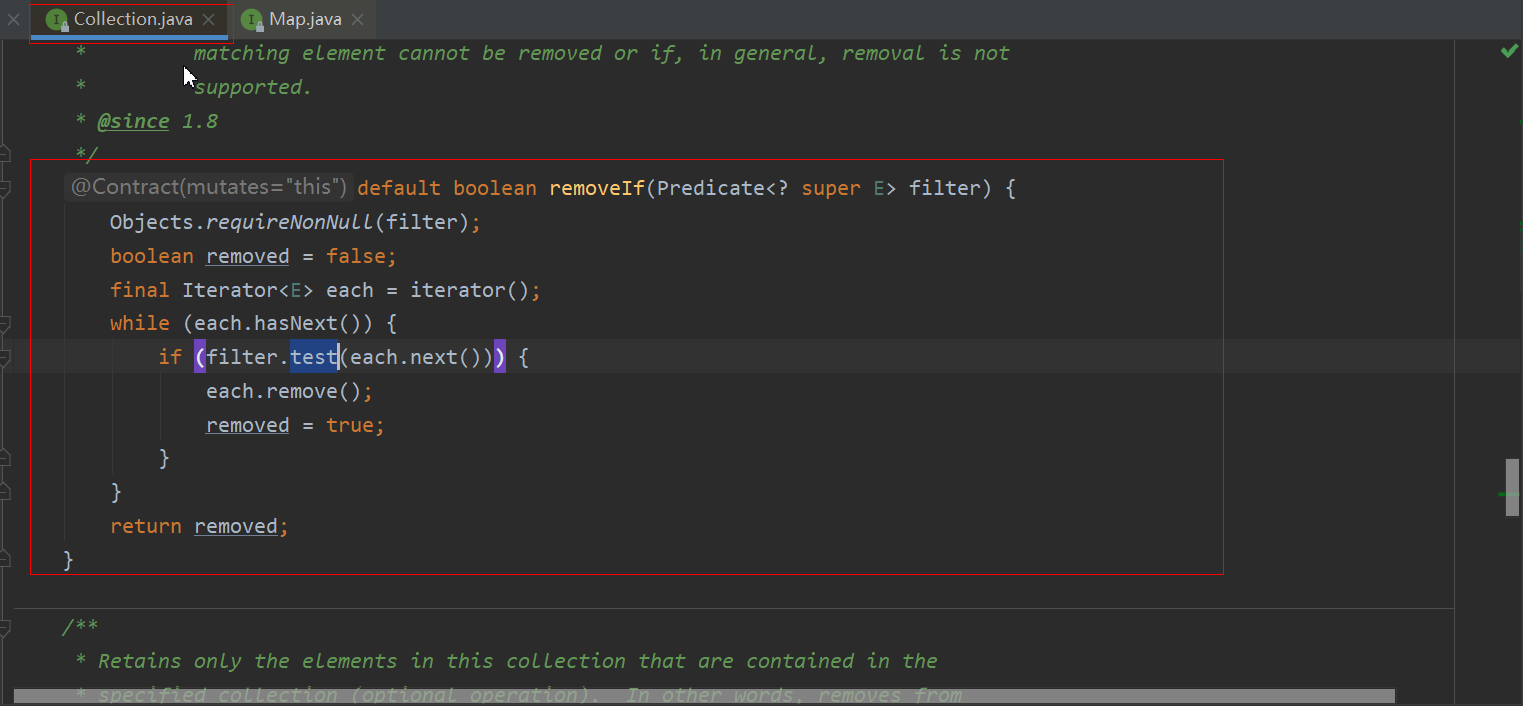Click the selected word test
The height and width of the screenshot is (706, 1523).
[314, 357]
